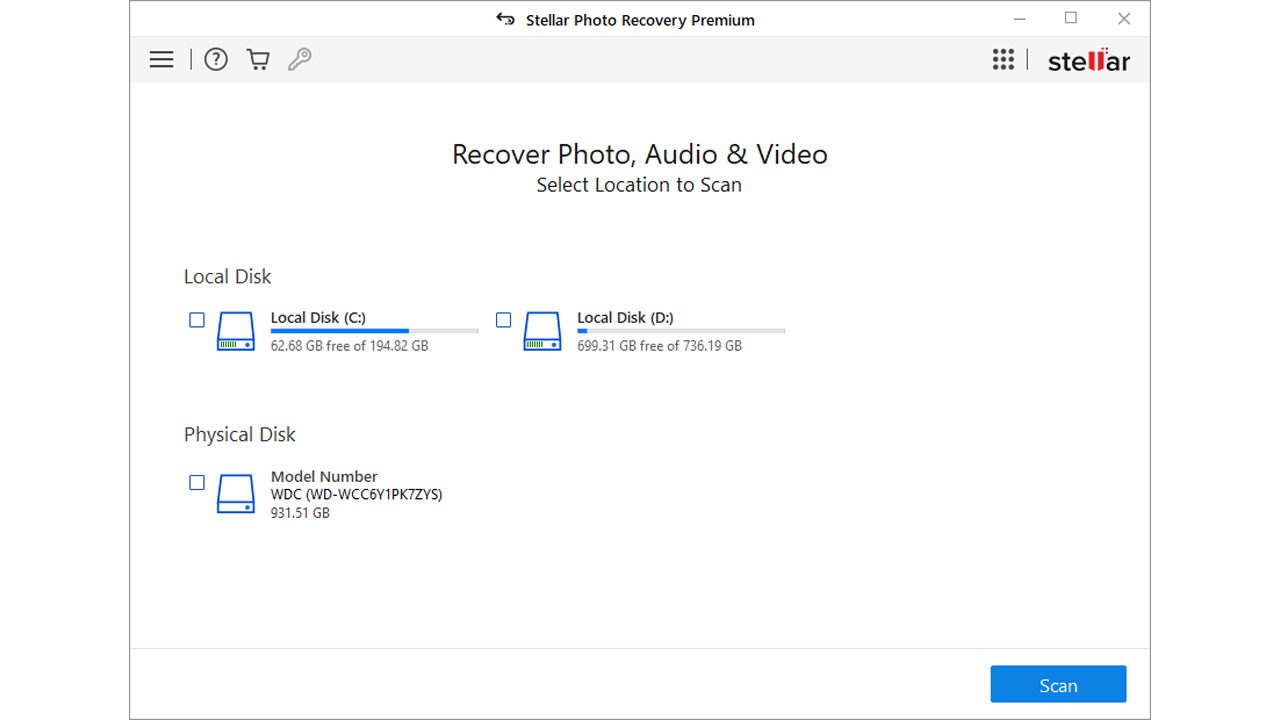
Task: Click the Local Disk (C:) drive icon
Action: (x=236, y=331)
